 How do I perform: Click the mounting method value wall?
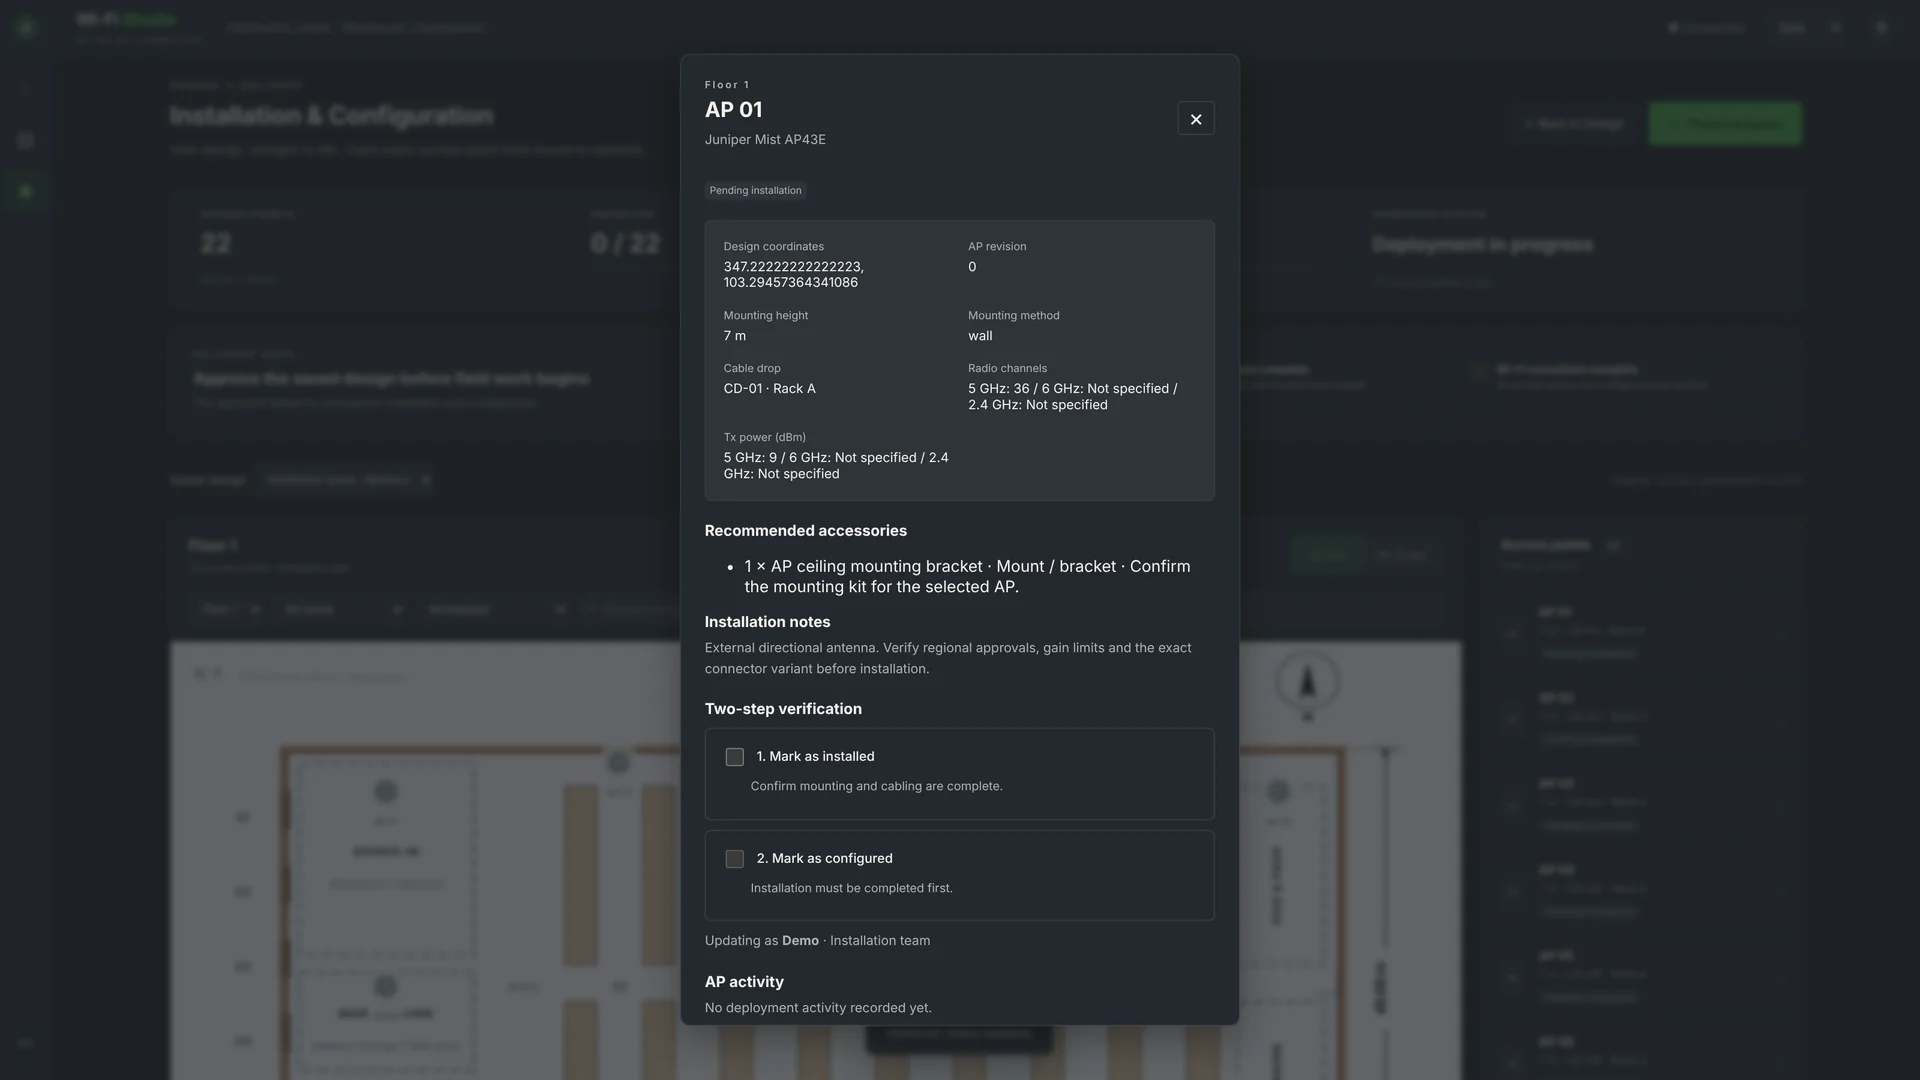[980, 336]
